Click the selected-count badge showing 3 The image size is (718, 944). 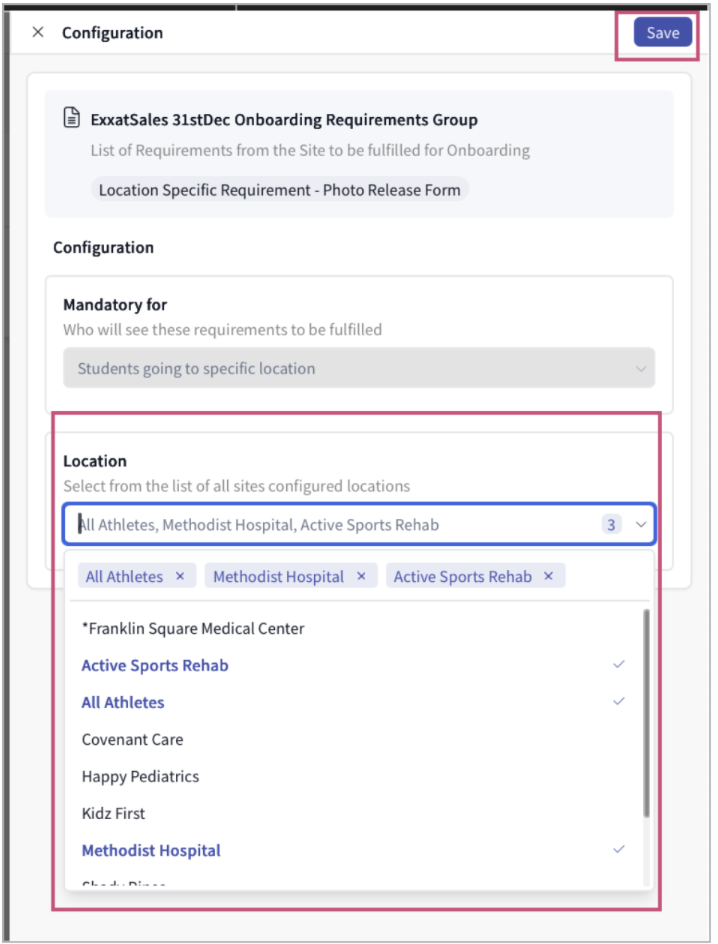pos(611,524)
